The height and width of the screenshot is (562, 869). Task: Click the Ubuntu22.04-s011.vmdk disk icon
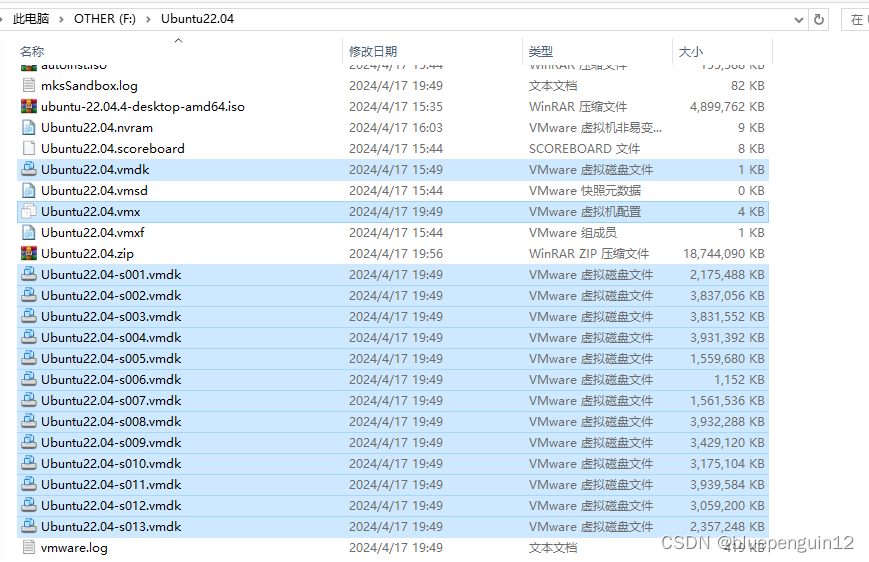tap(29, 484)
